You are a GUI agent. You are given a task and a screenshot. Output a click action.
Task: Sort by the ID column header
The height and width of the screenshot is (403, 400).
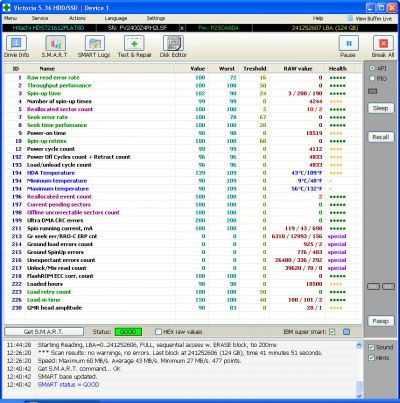pyautogui.click(x=16, y=69)
